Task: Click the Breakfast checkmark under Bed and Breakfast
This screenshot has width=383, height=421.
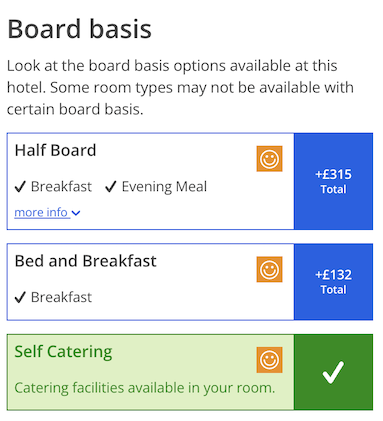Action: 20,297
